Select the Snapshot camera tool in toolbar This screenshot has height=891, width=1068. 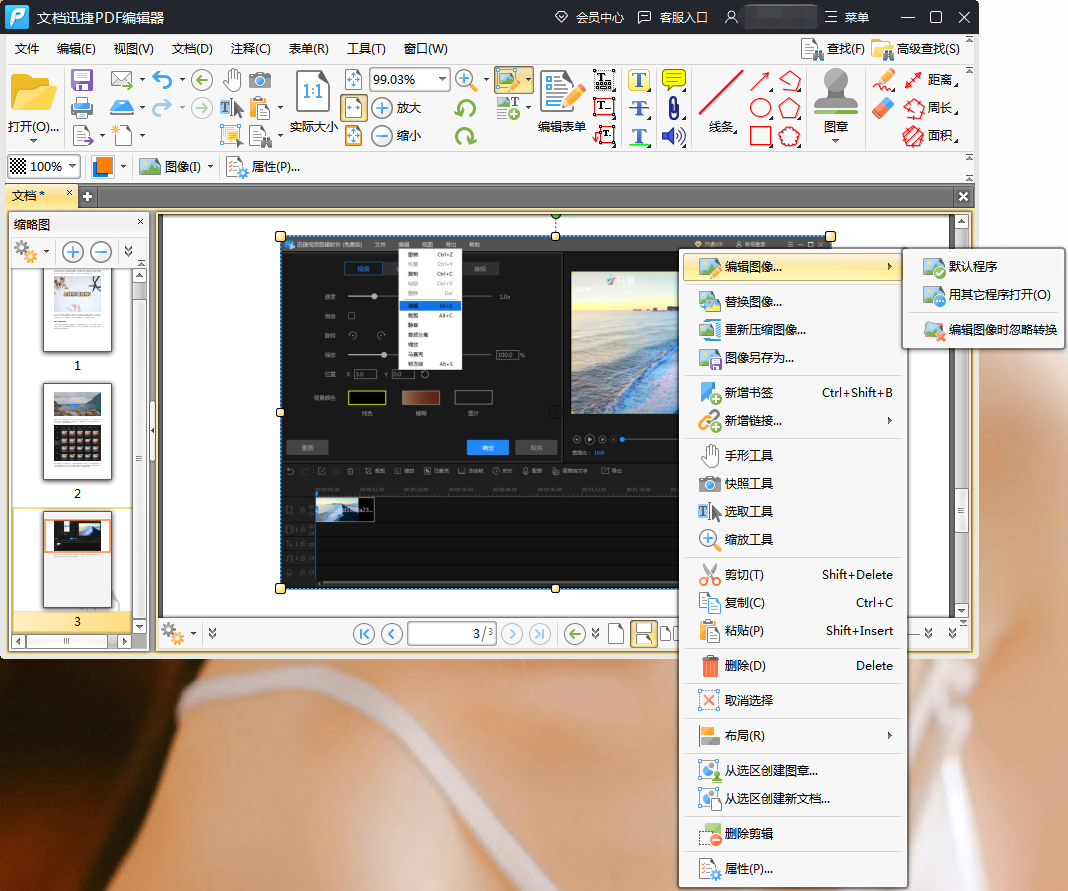tap(260, 80)
